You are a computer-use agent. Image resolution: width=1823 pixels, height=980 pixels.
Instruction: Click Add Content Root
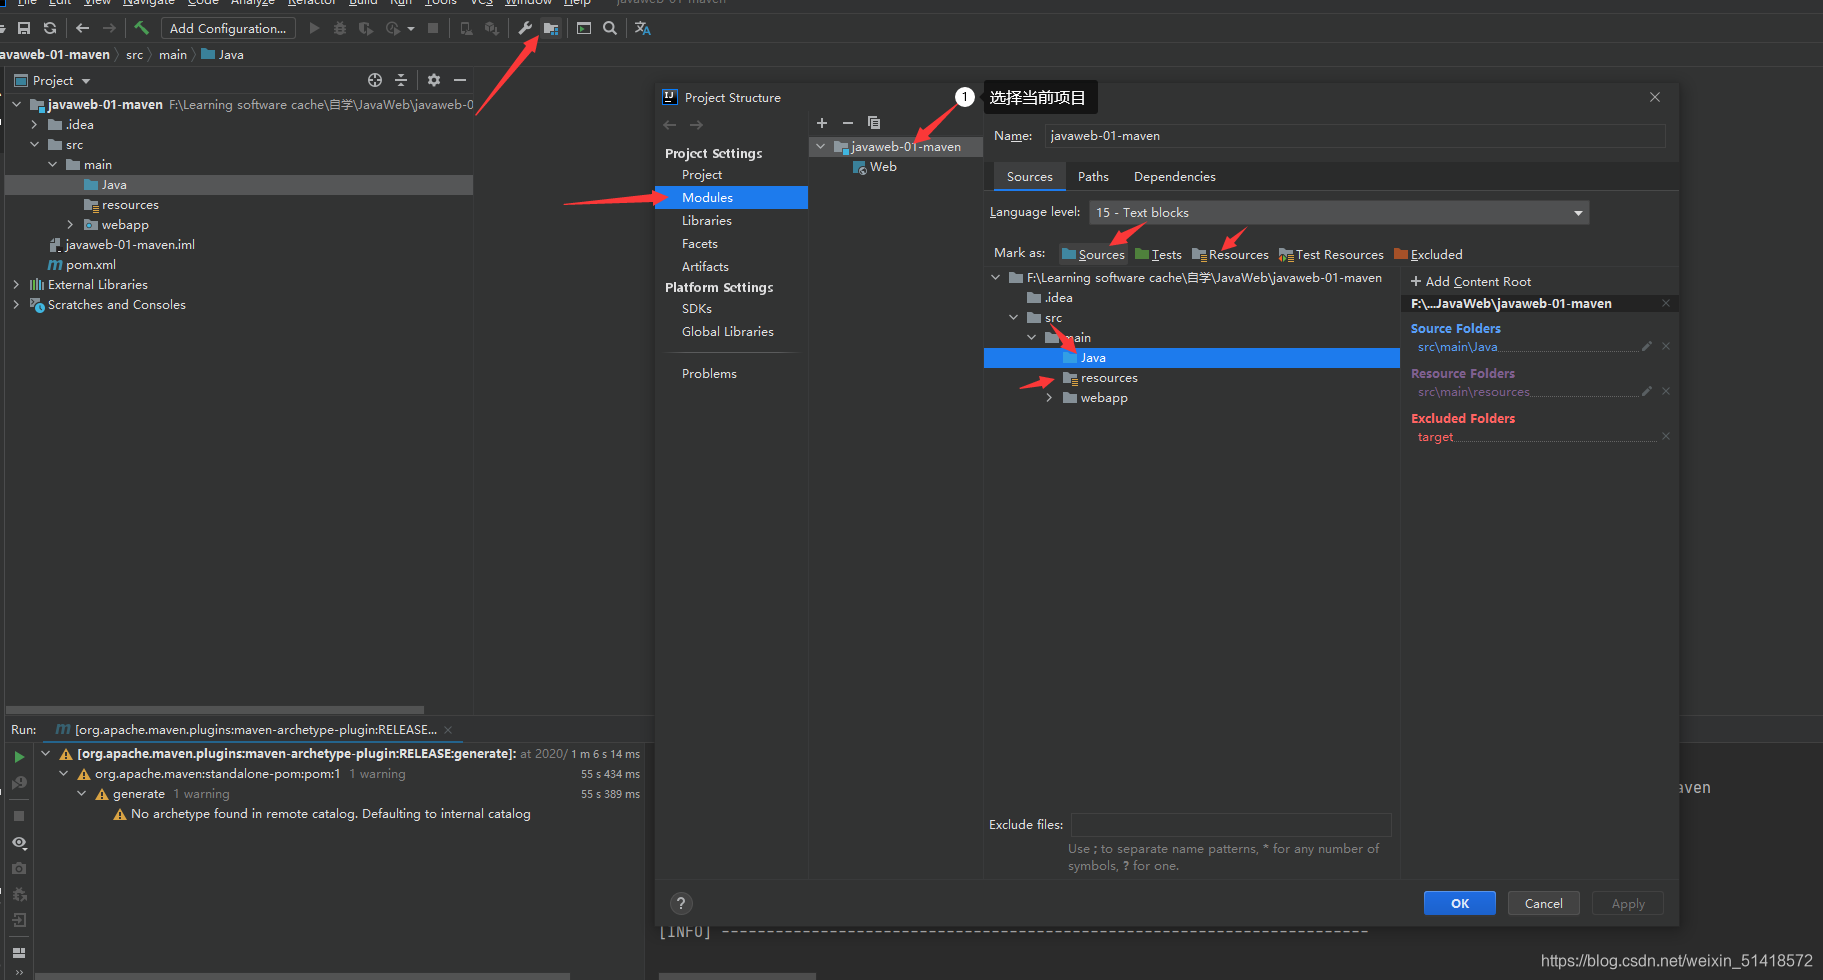[x=1471, y=281]
